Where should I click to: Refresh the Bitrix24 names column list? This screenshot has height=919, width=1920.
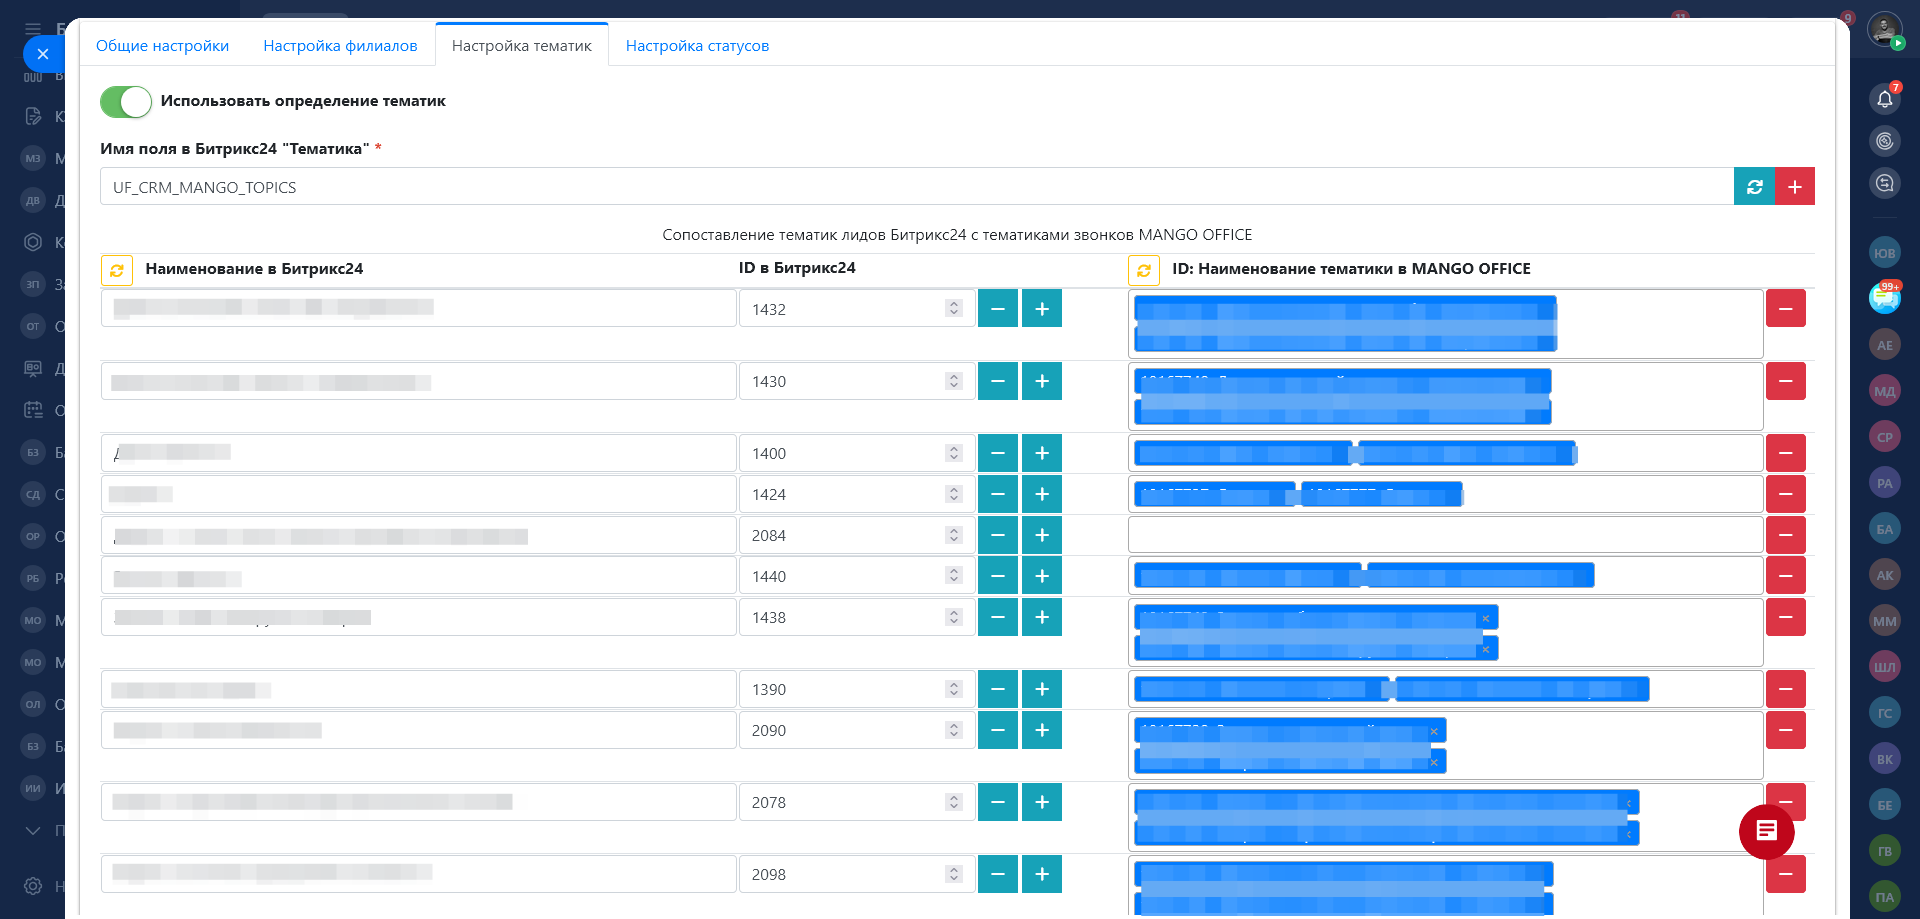tap(117, 270)
